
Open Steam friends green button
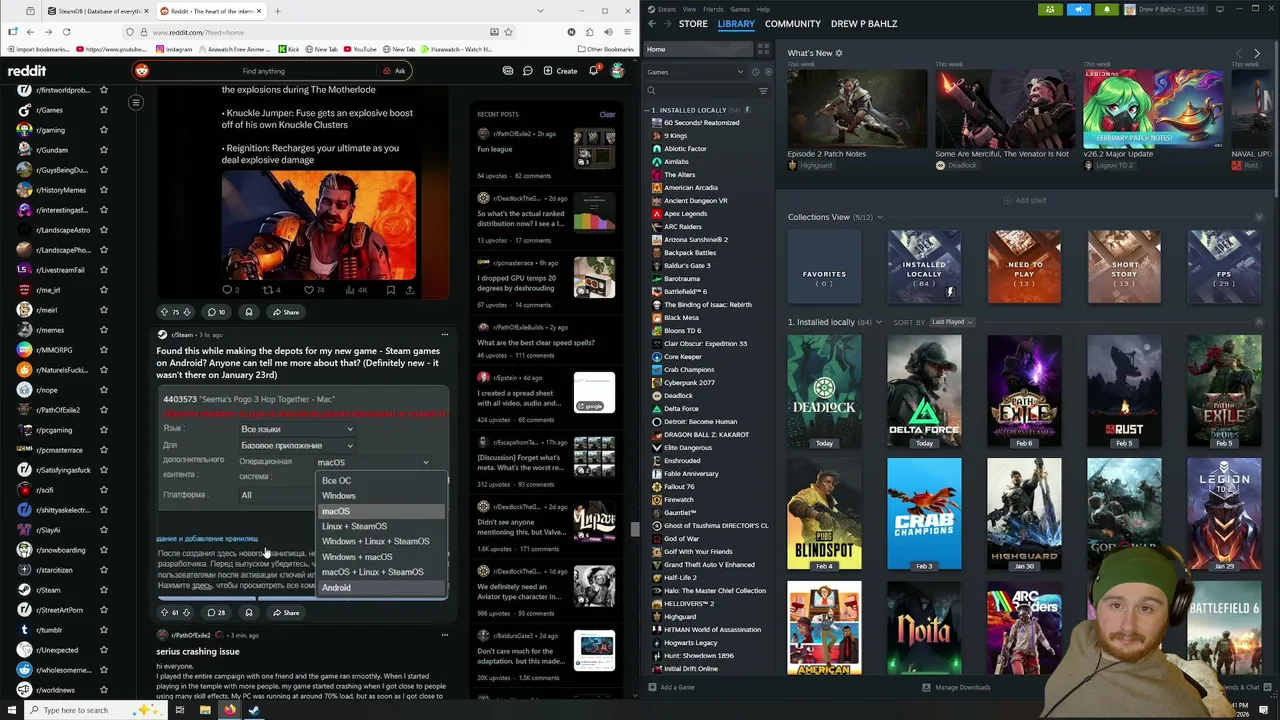pyautogui.click(x=1050, y=9)
